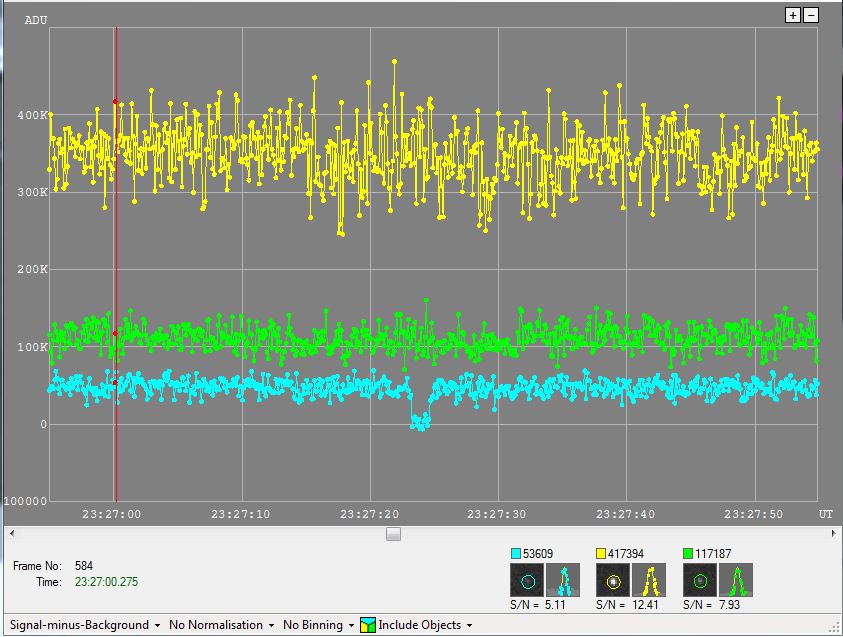Click the scrollbar right arrow
Screen dimensions: 843x637
pos(833,534)
